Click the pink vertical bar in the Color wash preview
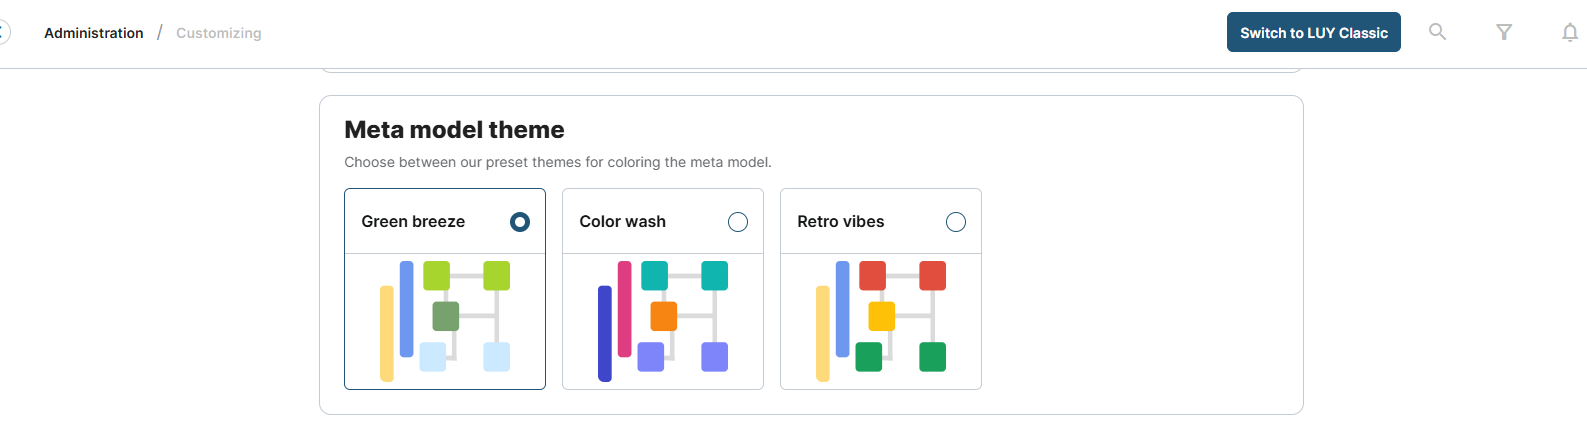Viewport: 1587px width, 426px height. pyautogui.click(x=625, y=309)
